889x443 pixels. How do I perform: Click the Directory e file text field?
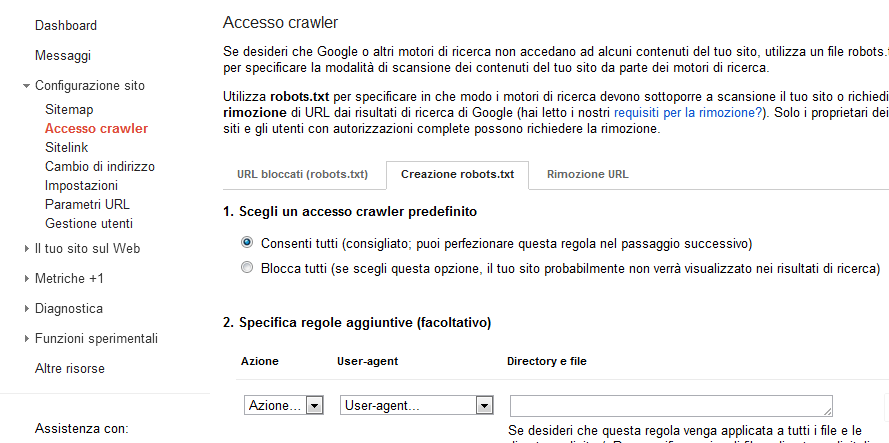coord(671,406)
